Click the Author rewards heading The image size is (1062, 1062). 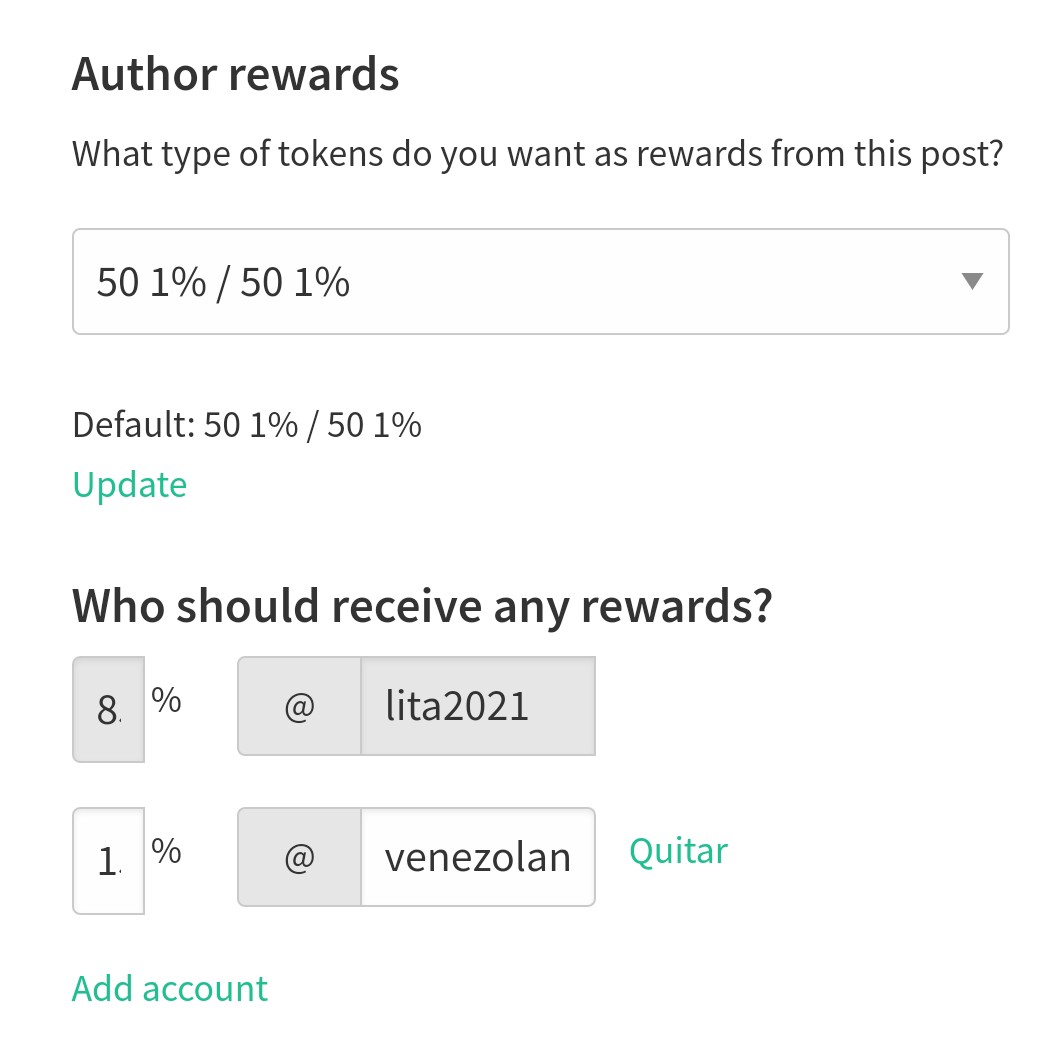[x=236, y=74]
